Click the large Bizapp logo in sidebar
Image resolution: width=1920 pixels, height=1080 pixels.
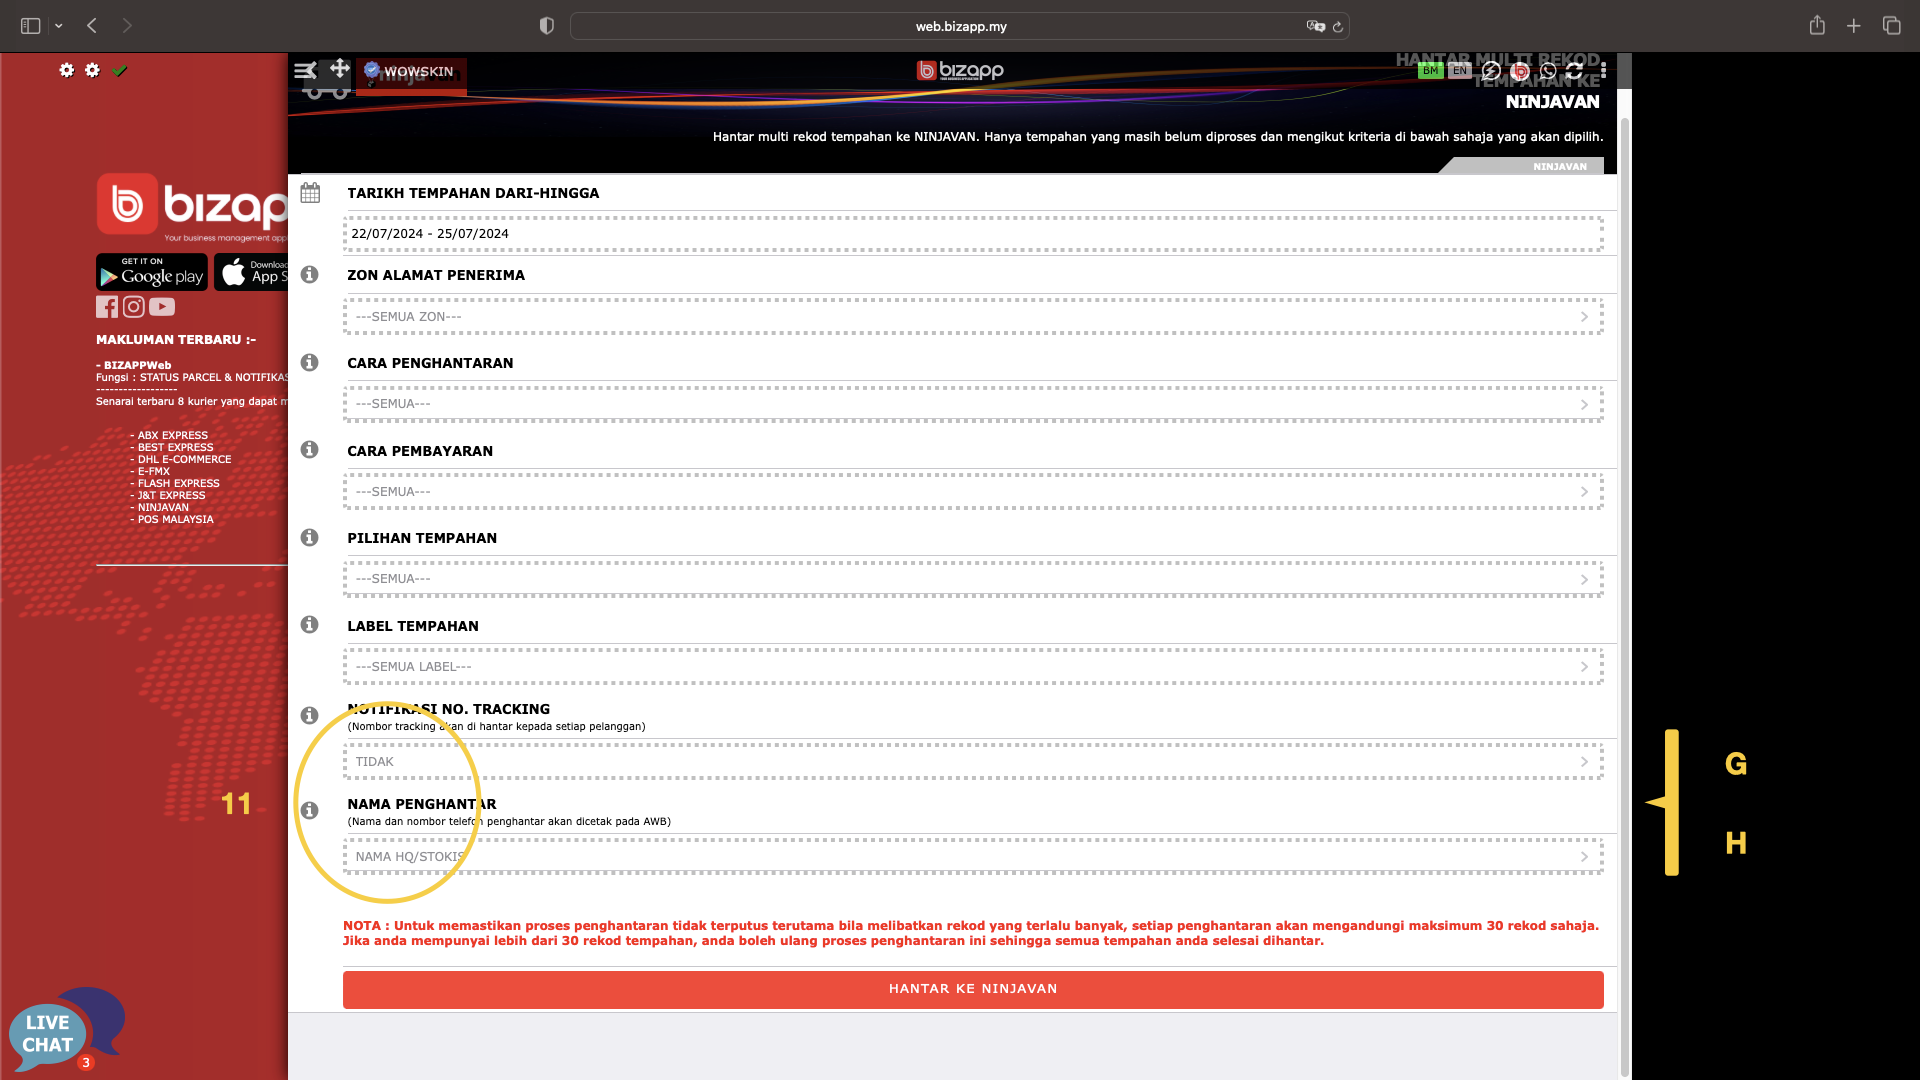tap(192, 206)
